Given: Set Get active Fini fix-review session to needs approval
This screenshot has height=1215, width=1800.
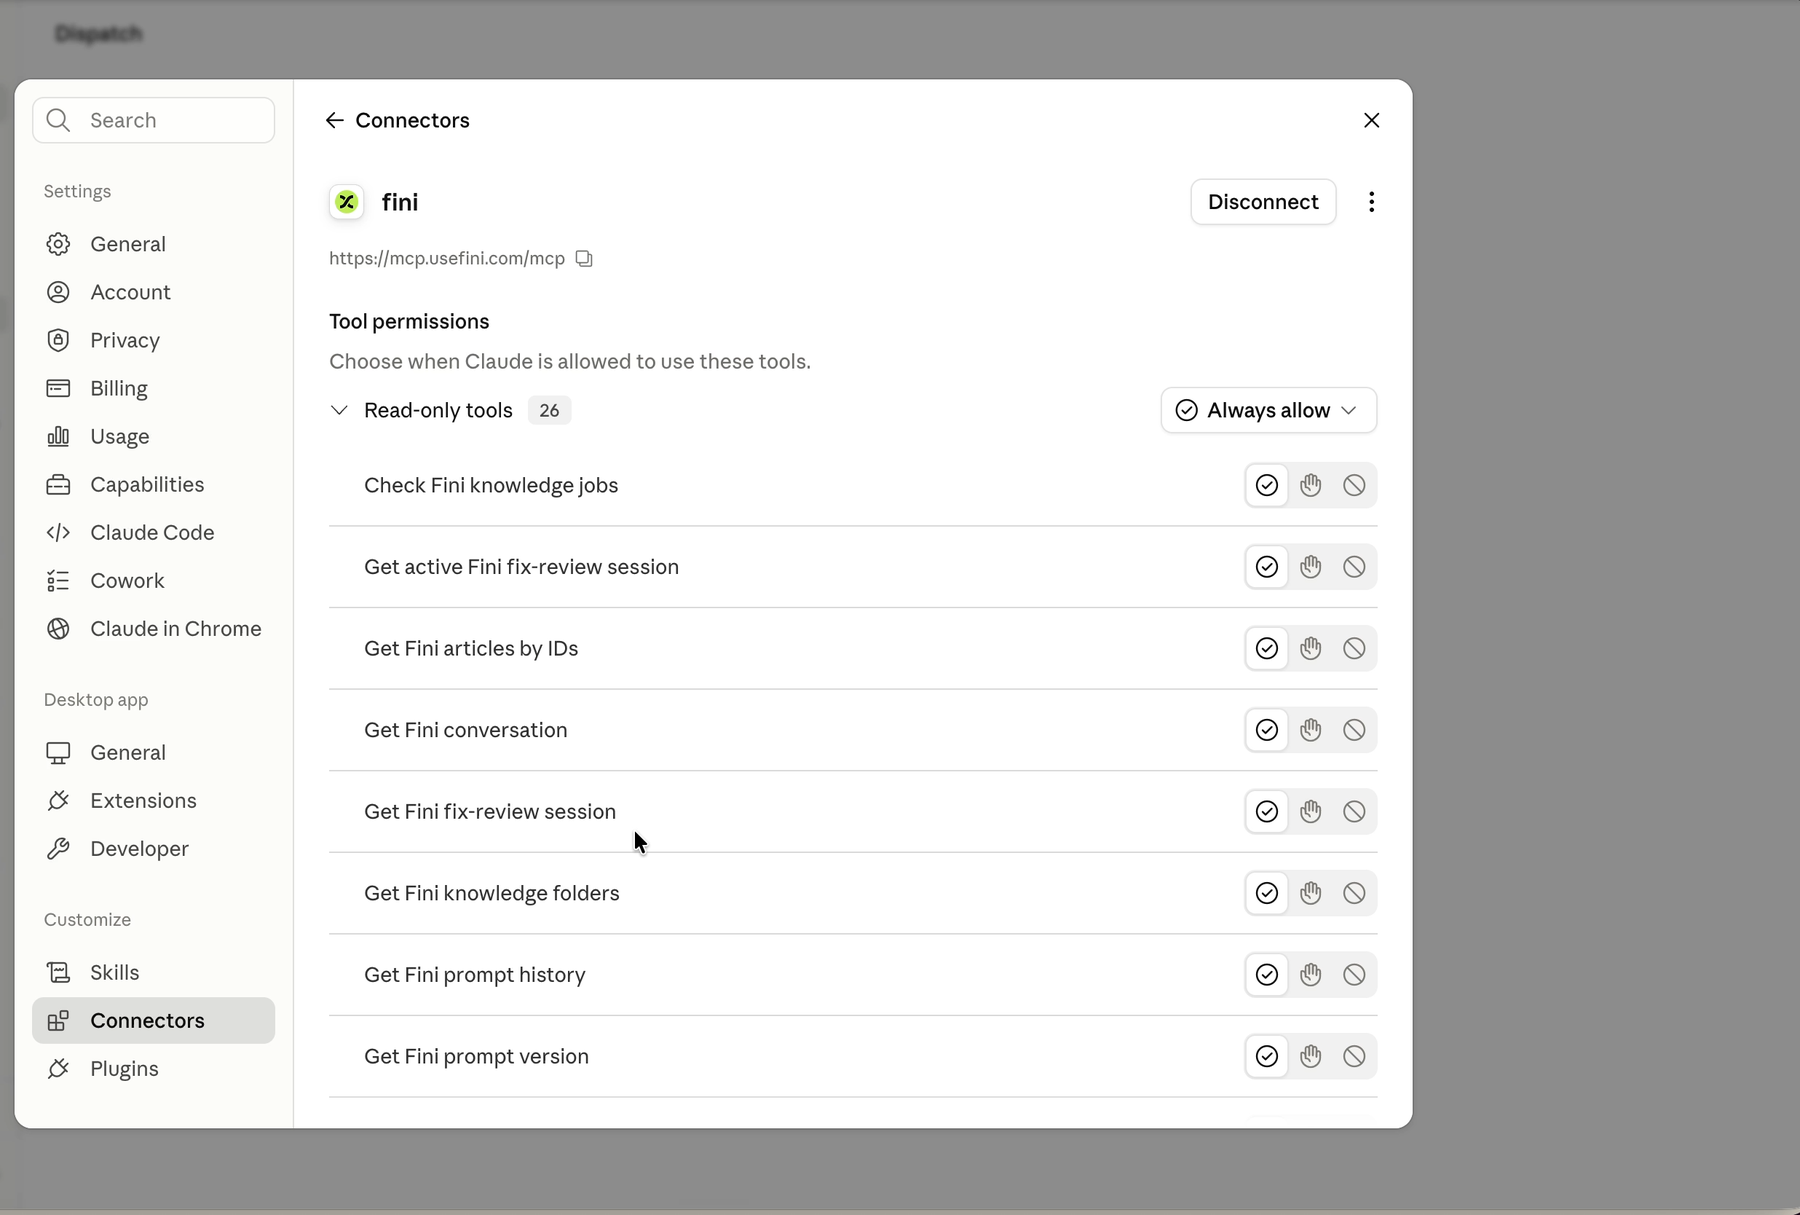Looking at the screenshot, I should tap(1310, 567).
